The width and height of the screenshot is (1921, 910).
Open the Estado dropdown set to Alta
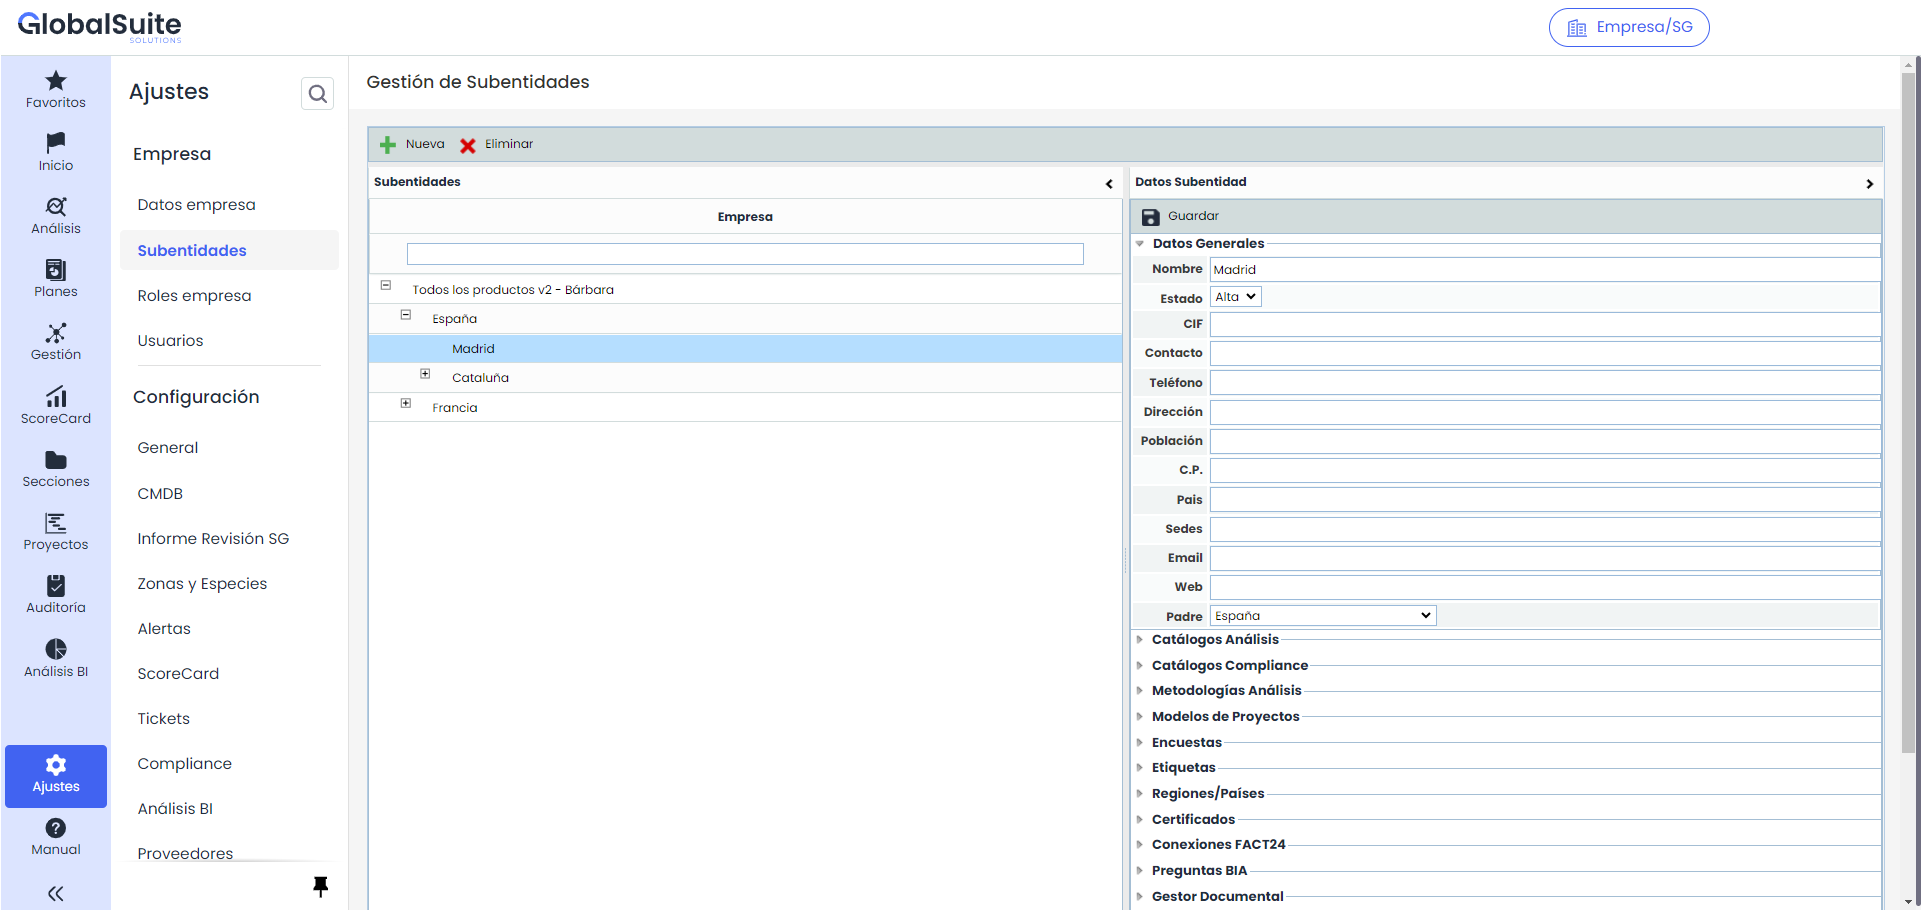click(x=1236, y=297)
